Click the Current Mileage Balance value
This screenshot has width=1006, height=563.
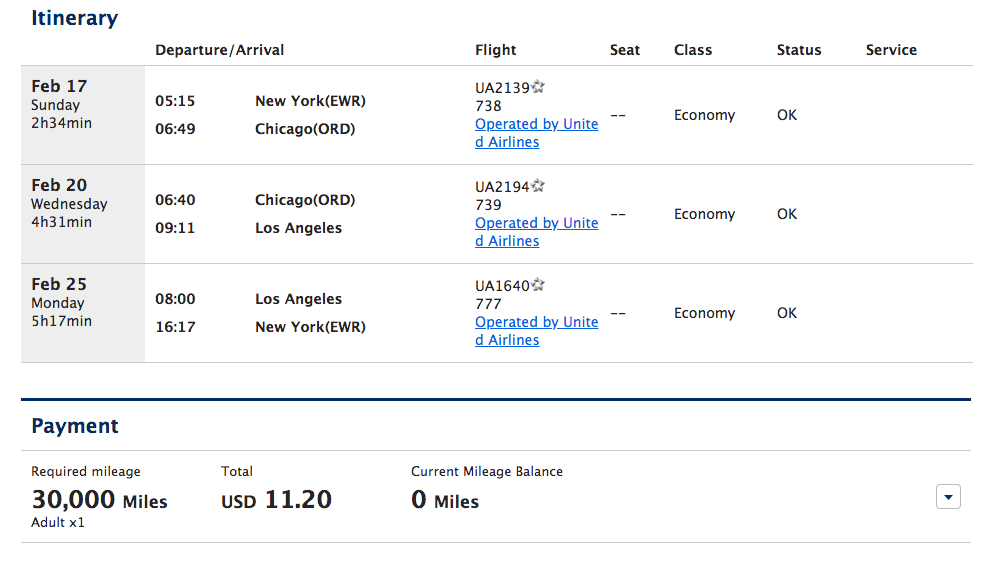[445, 500]
